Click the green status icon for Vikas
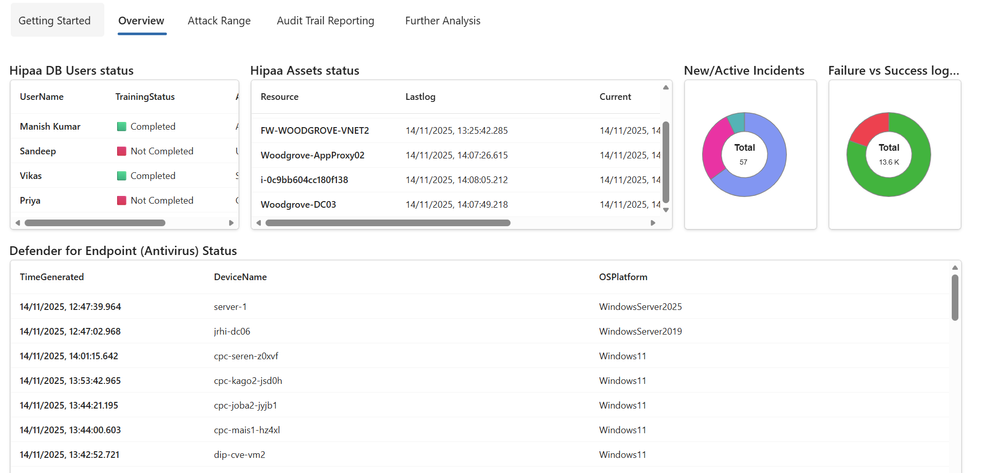The width and height of the screenshot is (999, 473). [x=122, y=176]
